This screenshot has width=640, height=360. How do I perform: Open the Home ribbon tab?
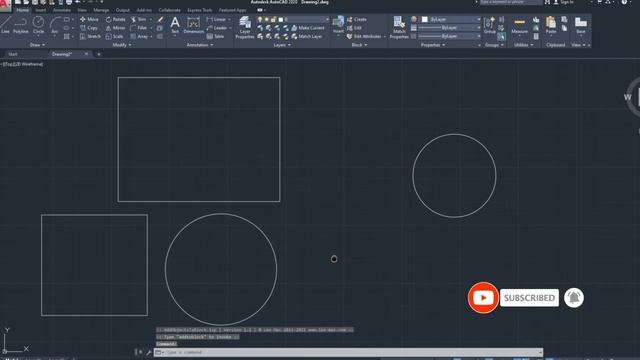click(22, 10)
